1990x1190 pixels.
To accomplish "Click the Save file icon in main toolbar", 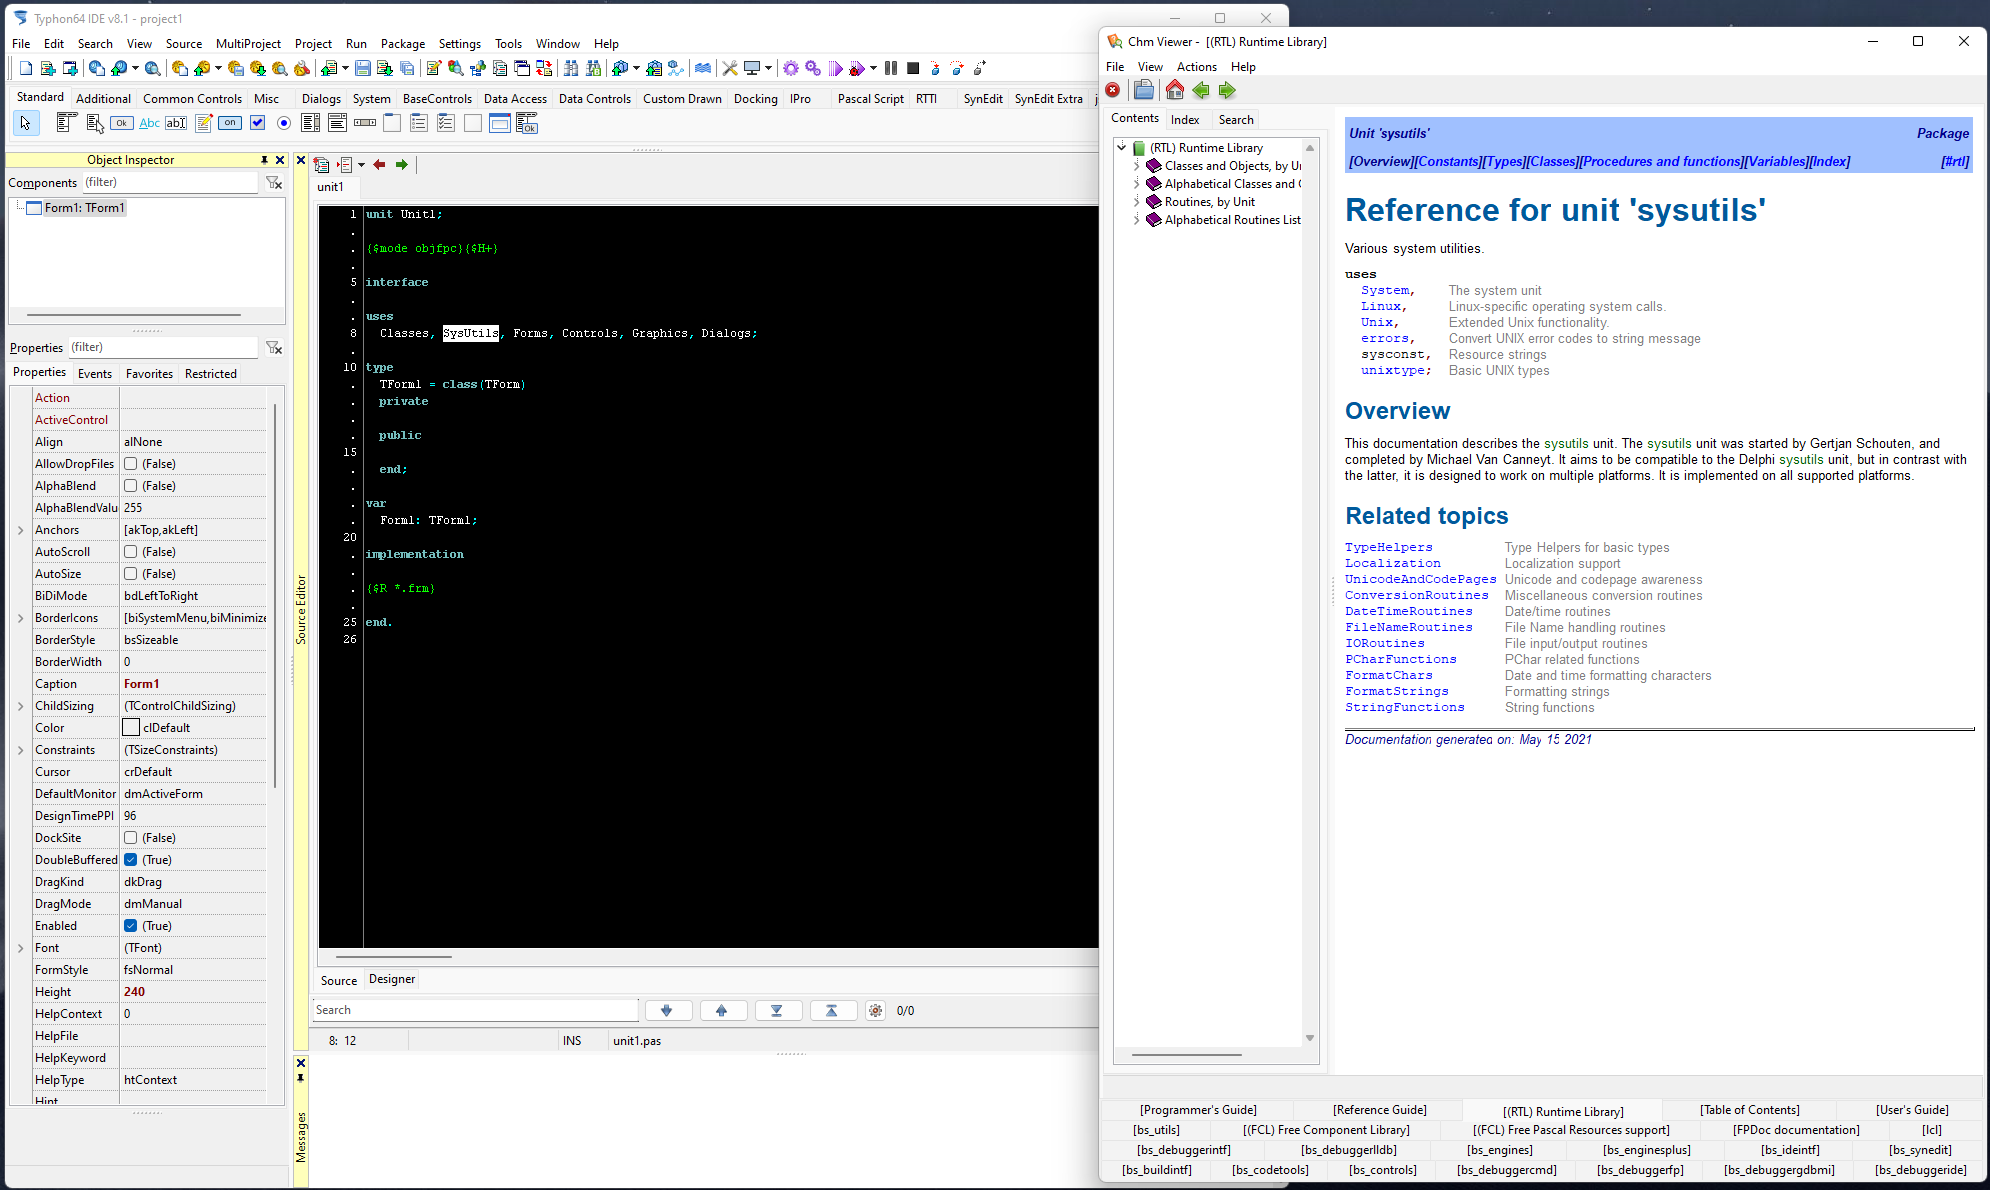I will pyautogui.click(x=363, y=68).
